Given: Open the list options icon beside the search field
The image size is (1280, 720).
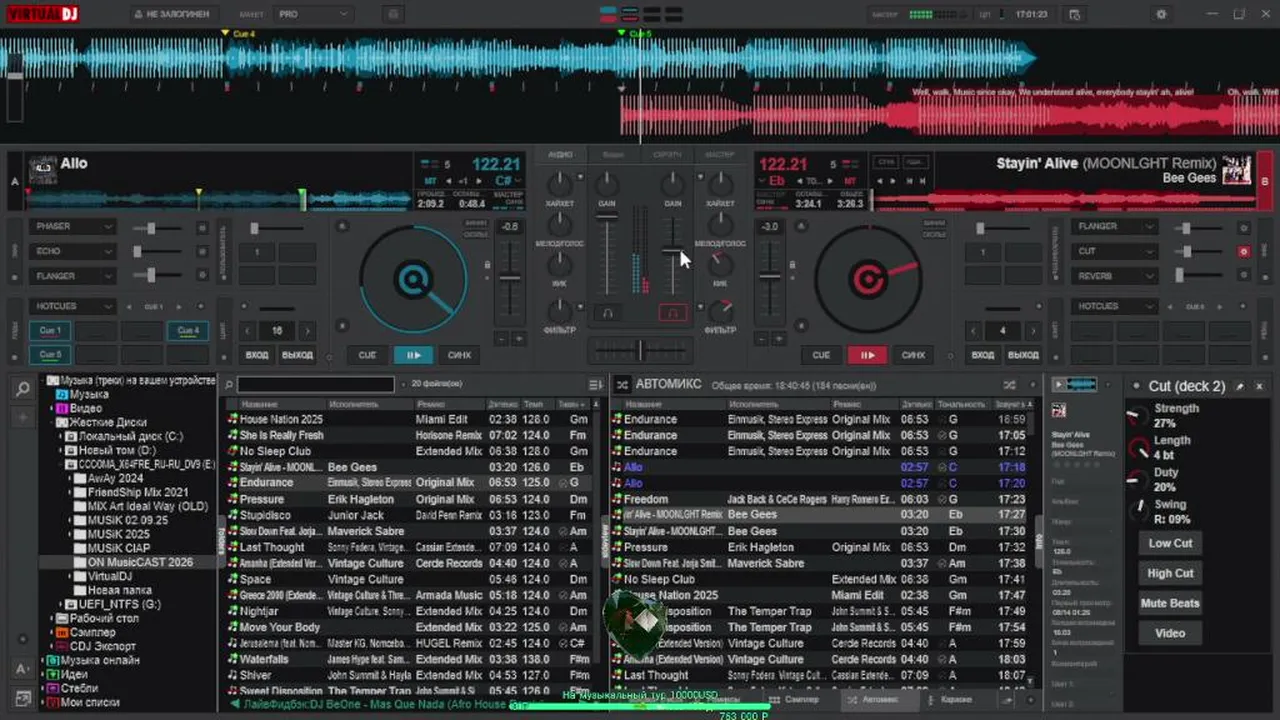Looking at the screenshot, I should pos(596,384).
